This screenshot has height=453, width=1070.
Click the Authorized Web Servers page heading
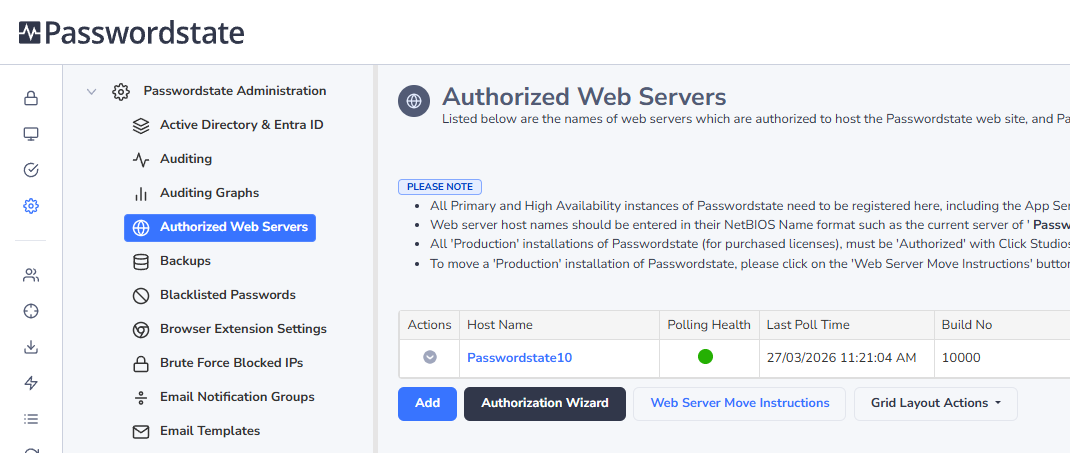(x=584, y=96)
